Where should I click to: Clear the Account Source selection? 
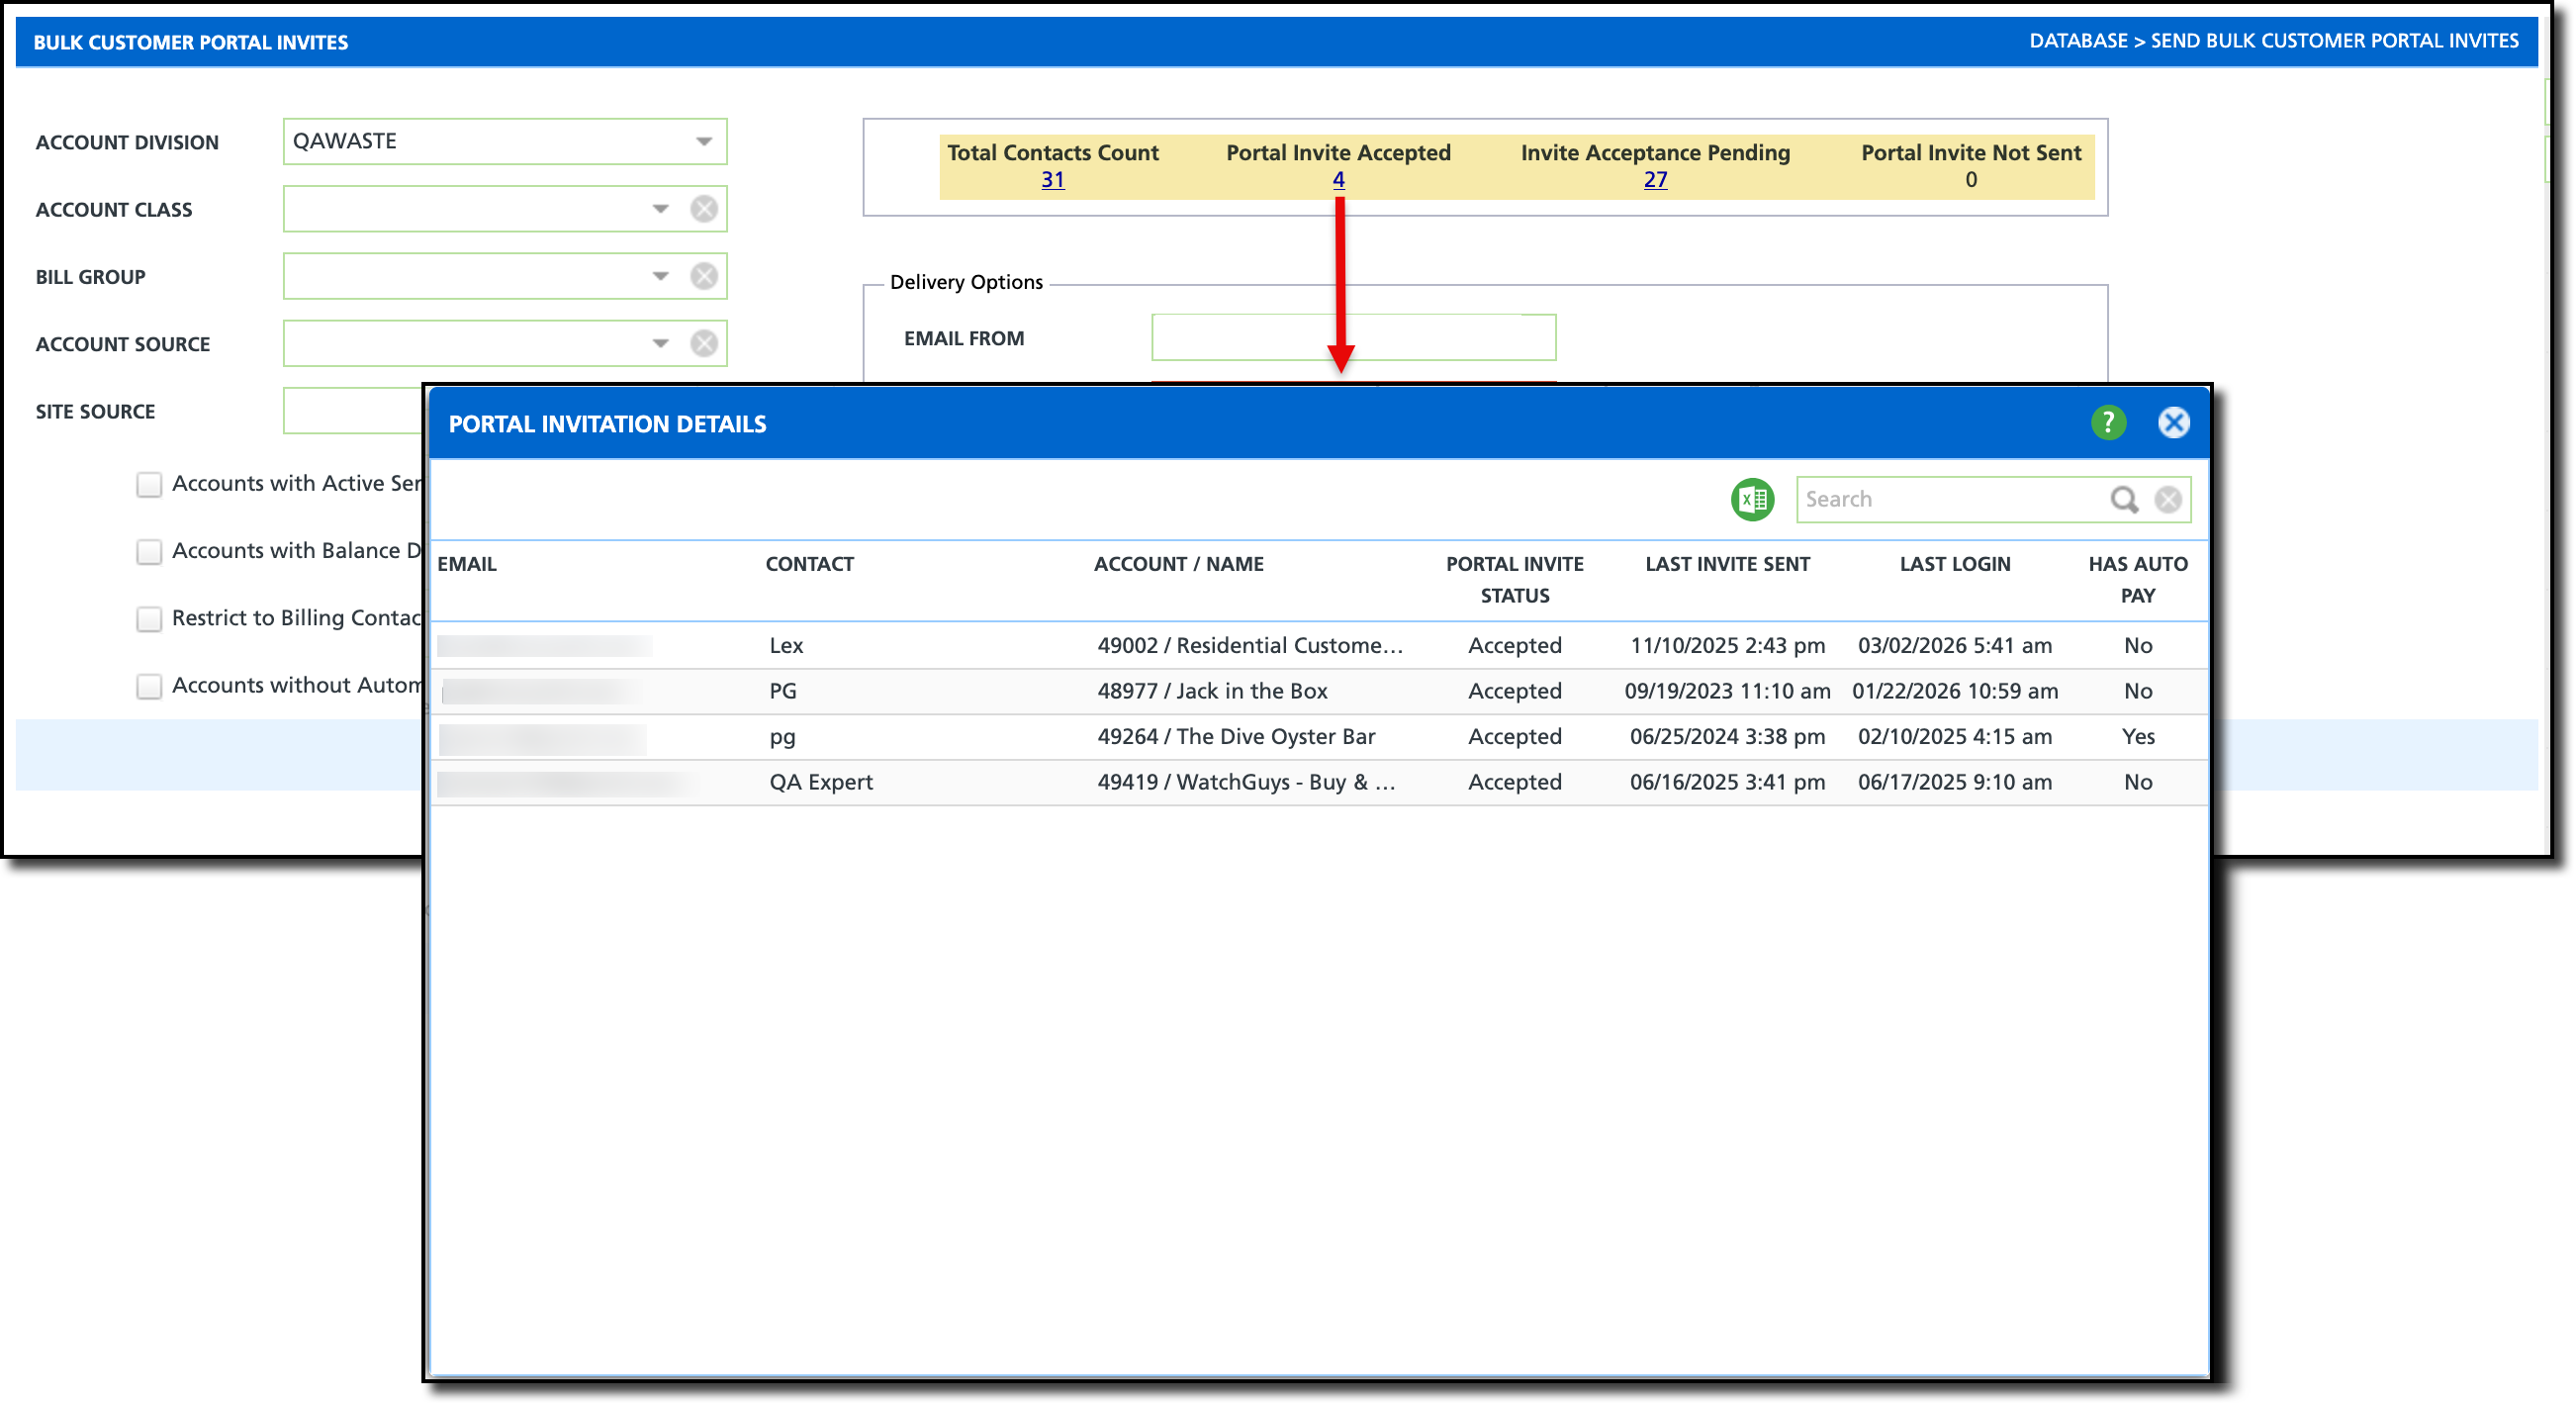704,343
